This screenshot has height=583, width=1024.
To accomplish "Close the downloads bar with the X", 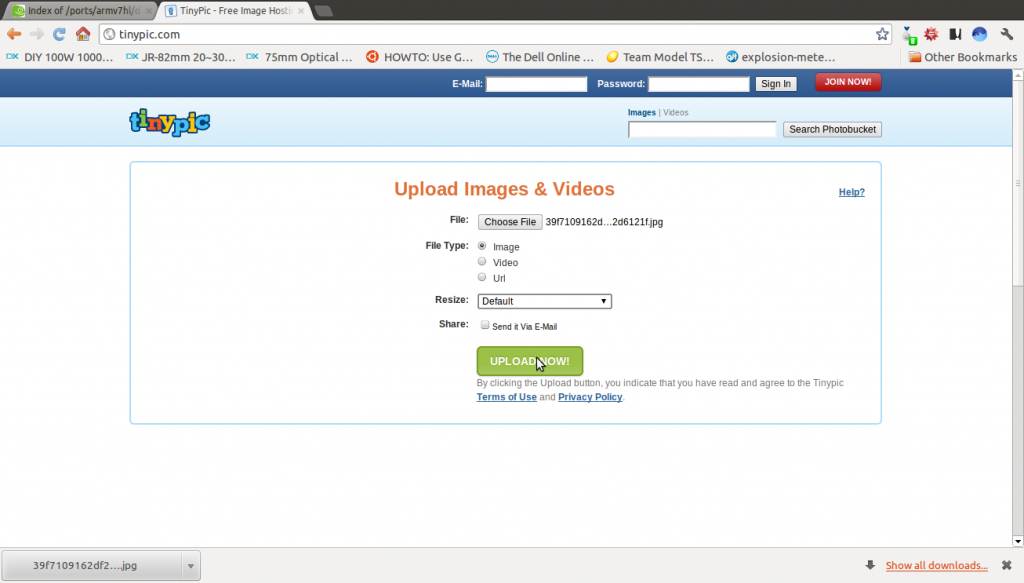I will (x=1007, y=565).
